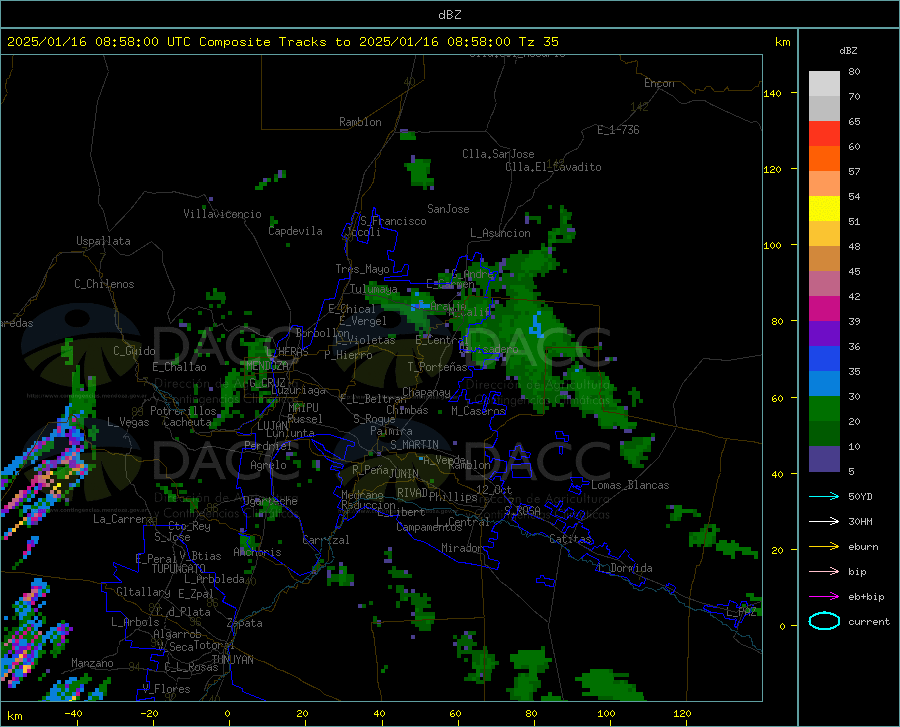900x727 pixels.
Task: Click the cyan current ellipse legend icon
Action: [824, 621]
